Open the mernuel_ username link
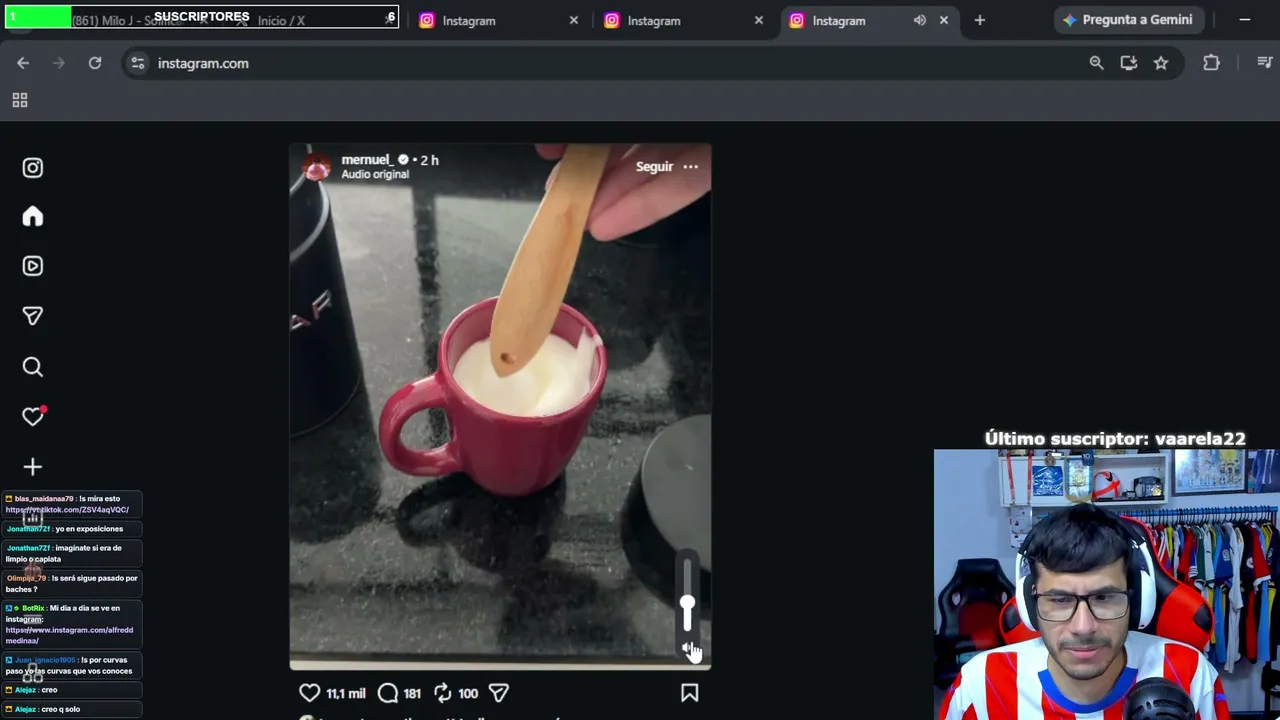The height and width of the screenshot is (720, 1280). click(x=367, y=160)
